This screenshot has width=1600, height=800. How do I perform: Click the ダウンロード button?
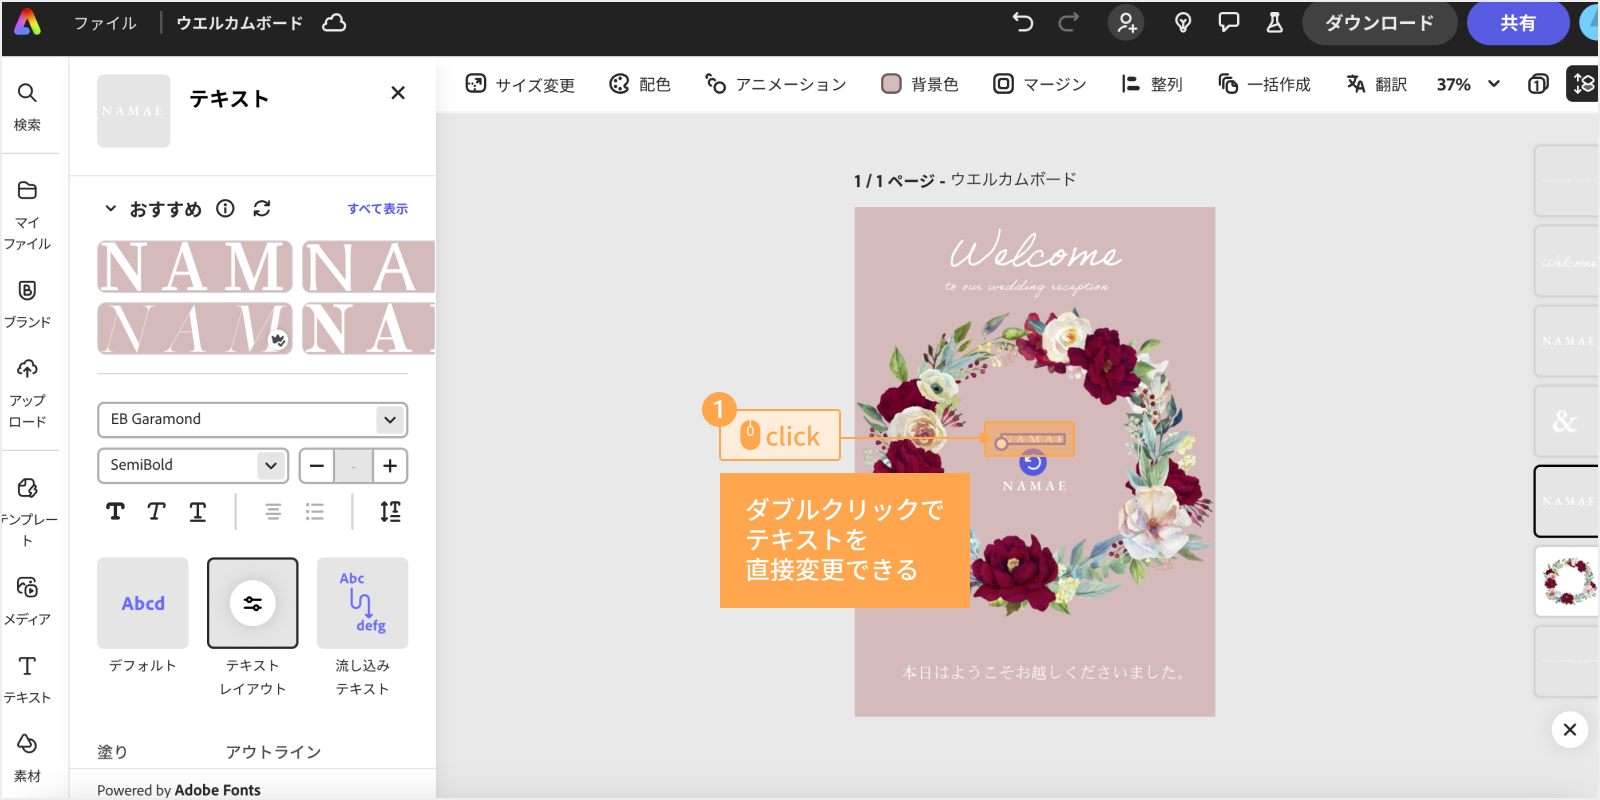1379,23
